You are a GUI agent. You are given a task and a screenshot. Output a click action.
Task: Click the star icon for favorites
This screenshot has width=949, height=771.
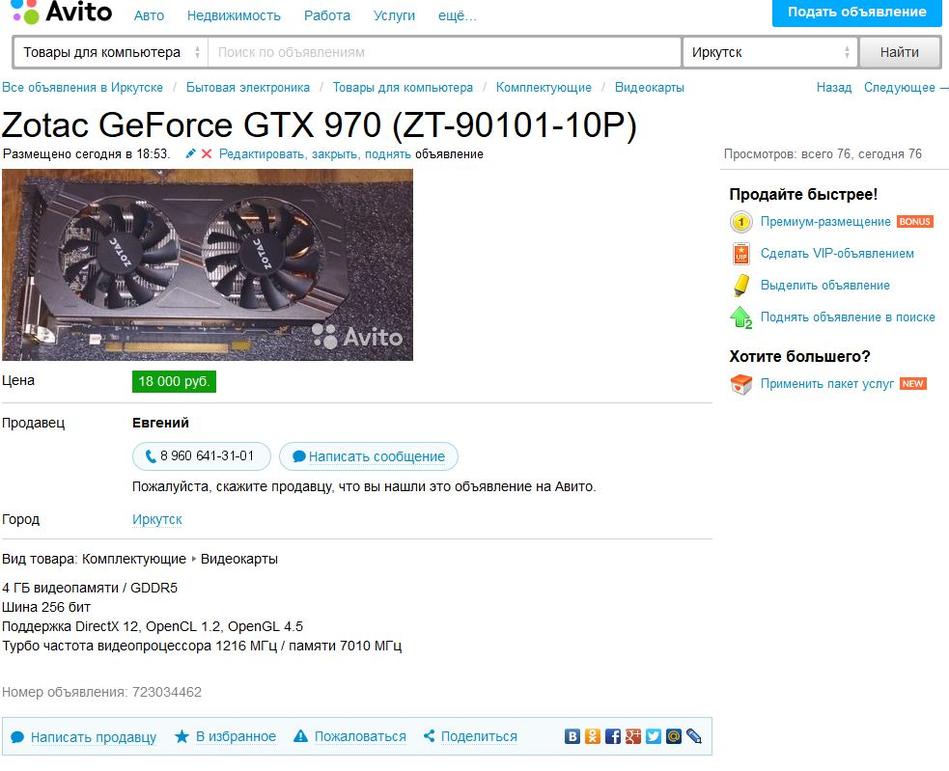[x=182, y=737]
